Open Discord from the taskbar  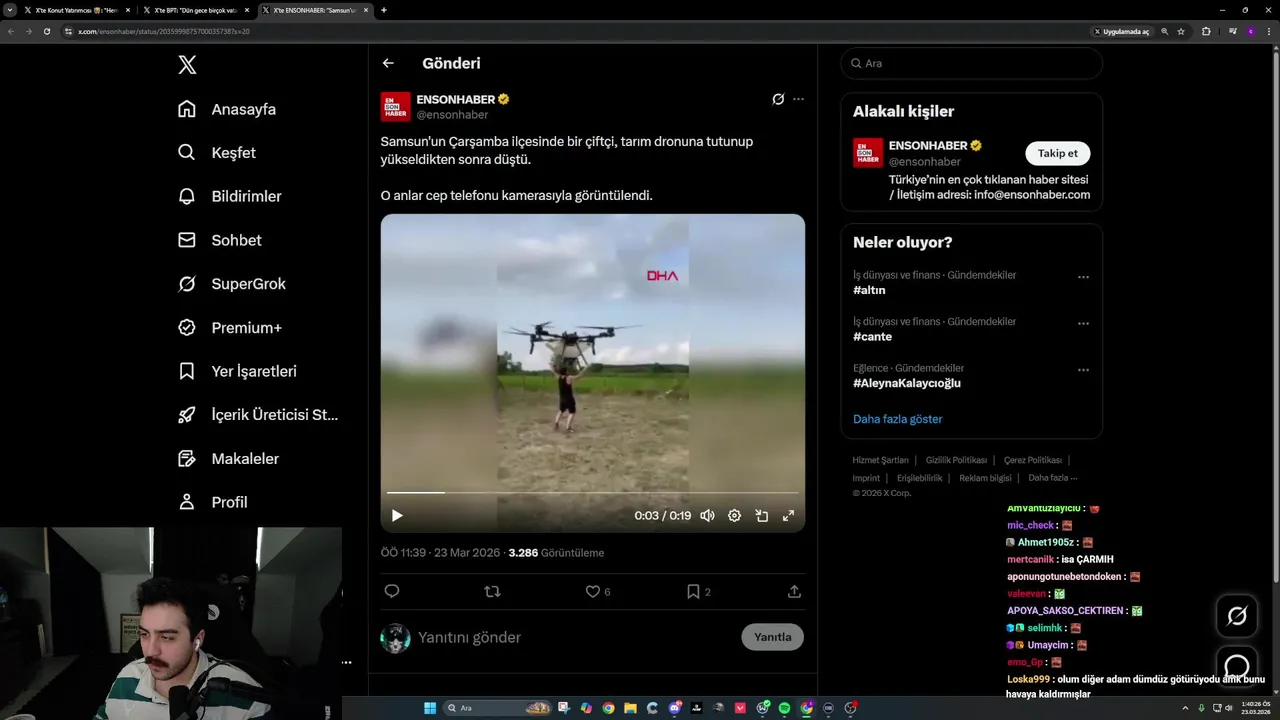pyautogui.click(x=675, y=708)
